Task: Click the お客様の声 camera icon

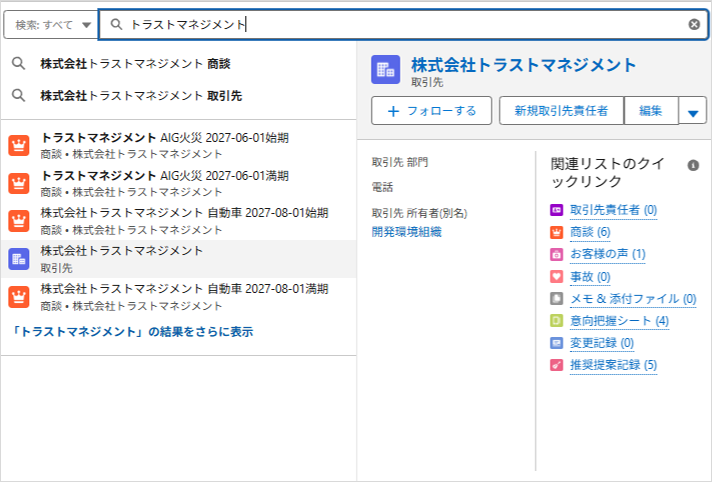Action: click(557, 254)
